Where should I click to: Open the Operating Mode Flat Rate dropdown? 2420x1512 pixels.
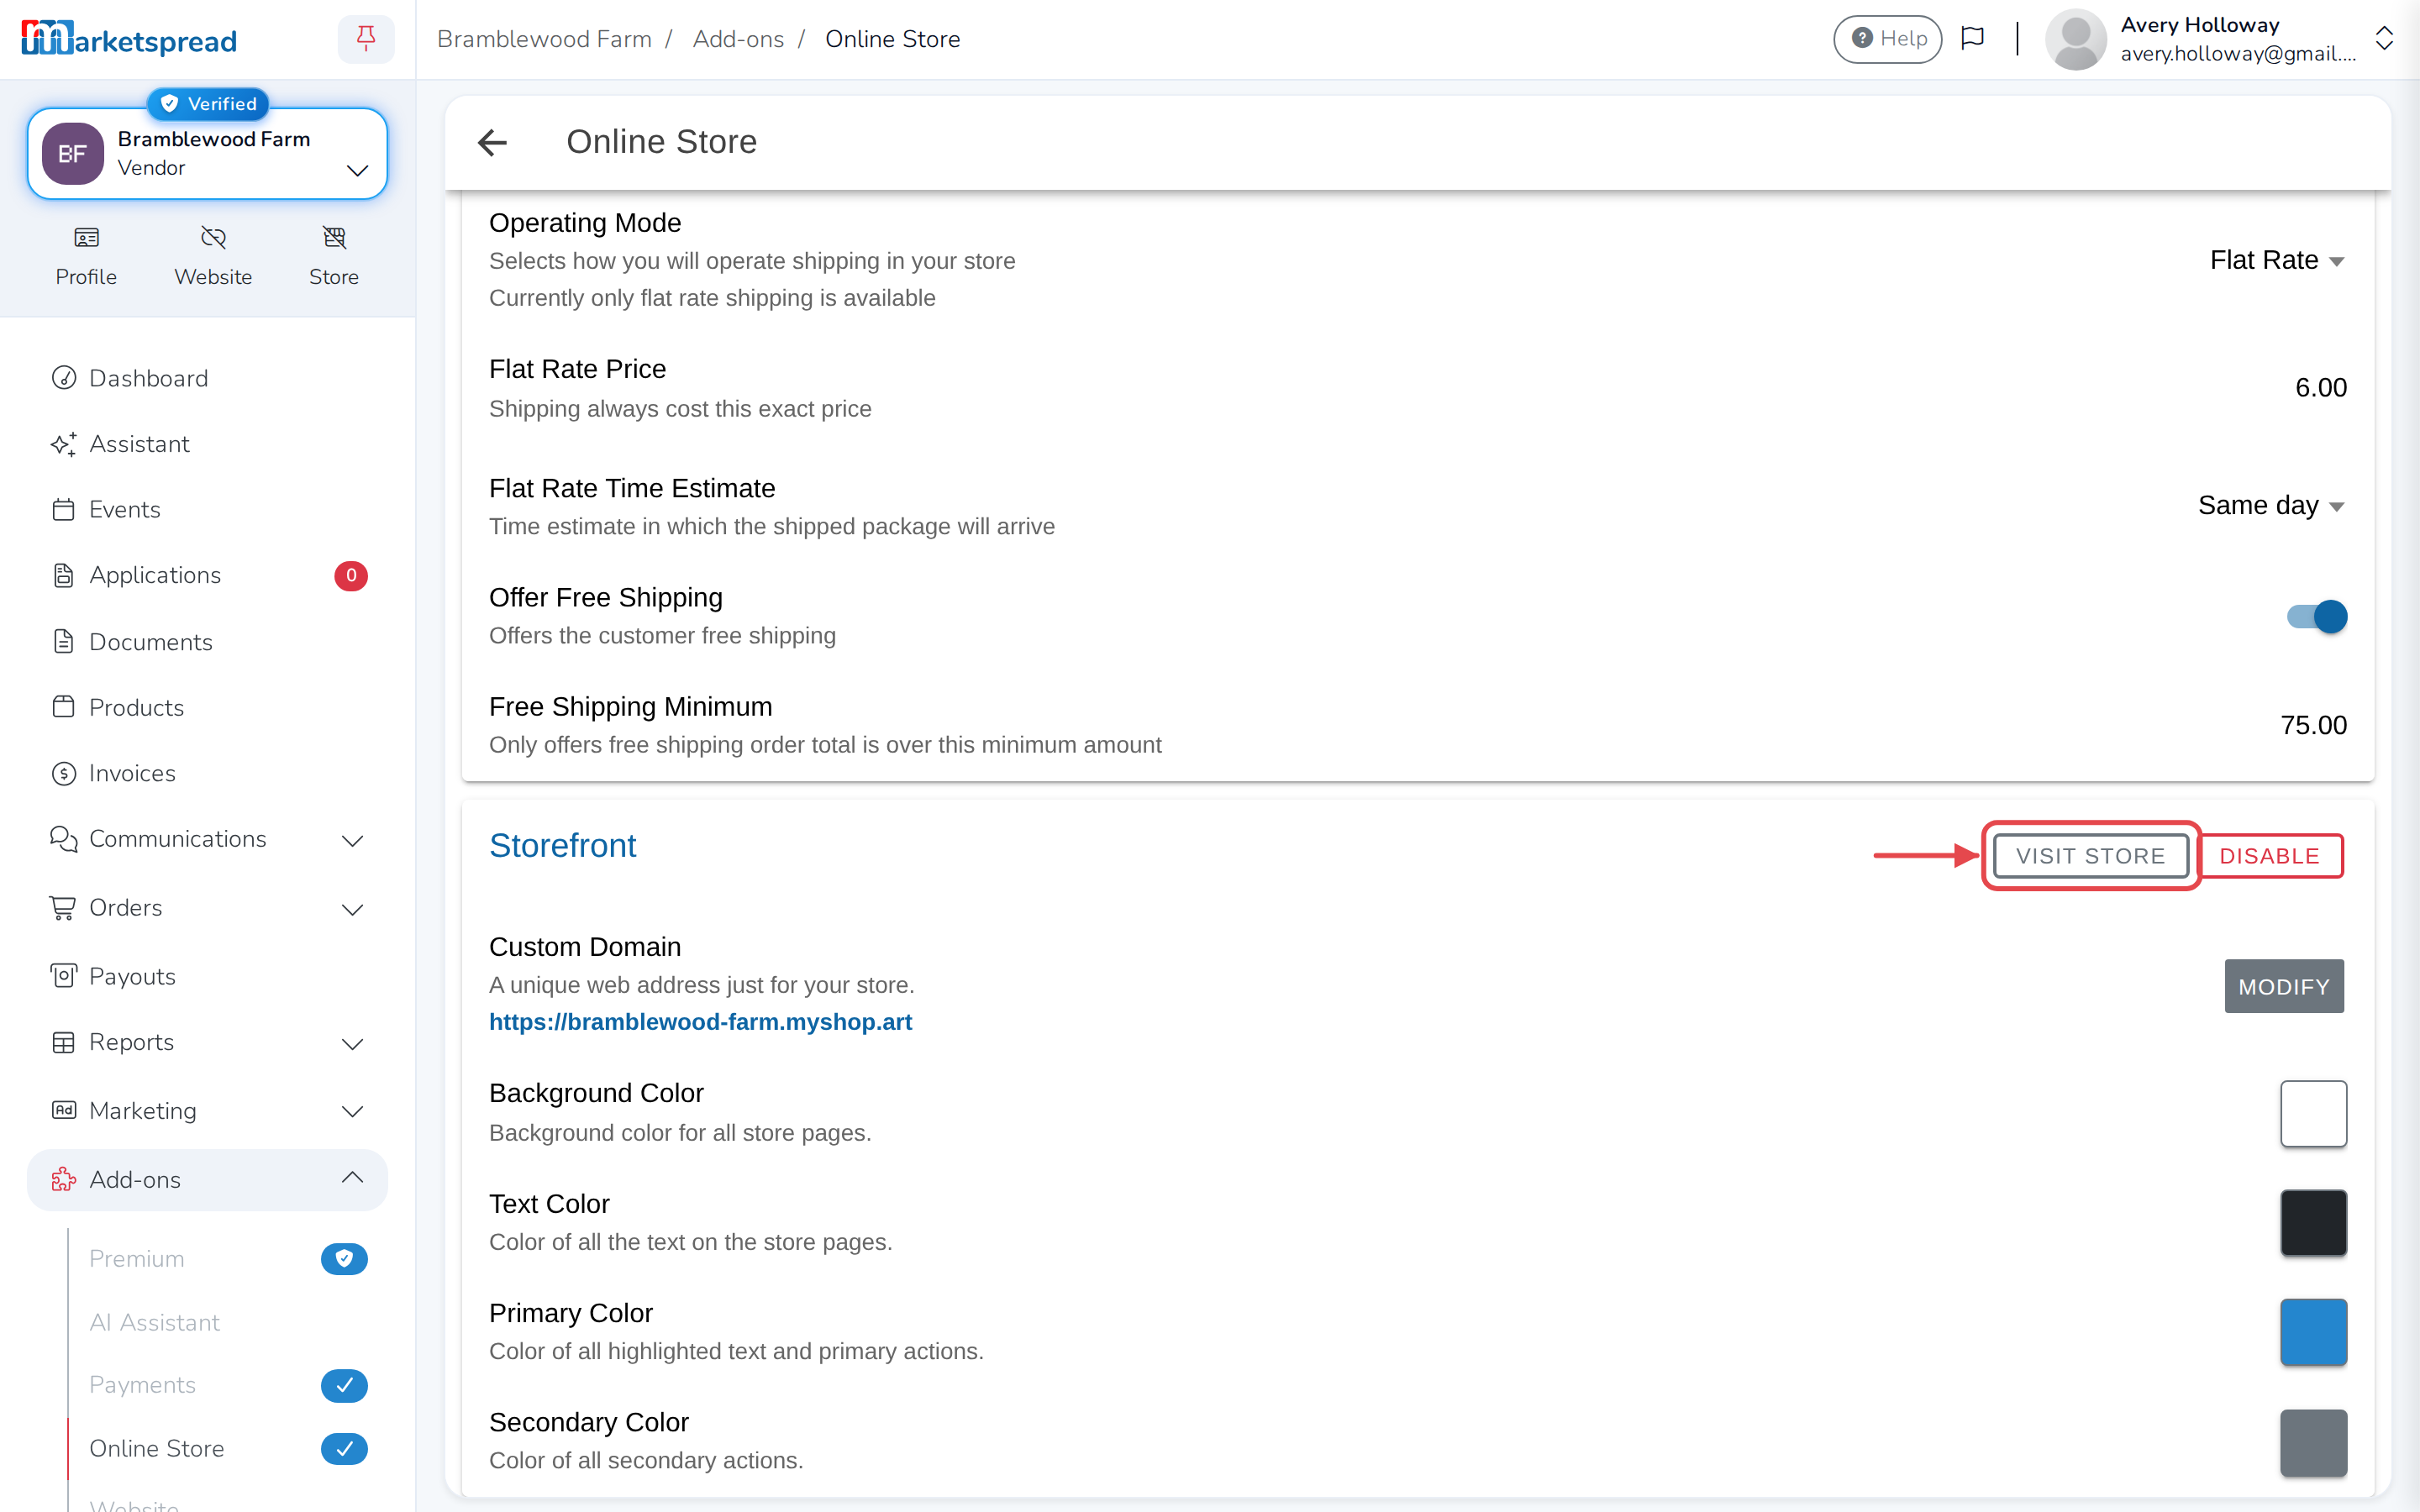2276,260
